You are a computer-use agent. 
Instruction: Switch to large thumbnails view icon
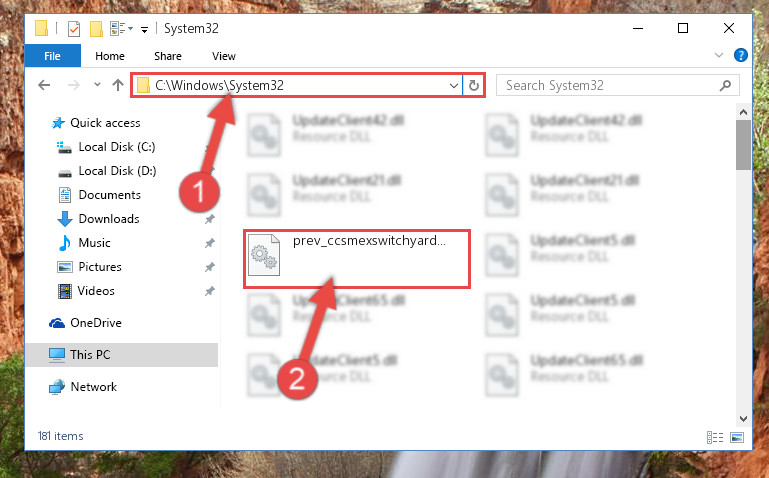[x=737, y=437]
